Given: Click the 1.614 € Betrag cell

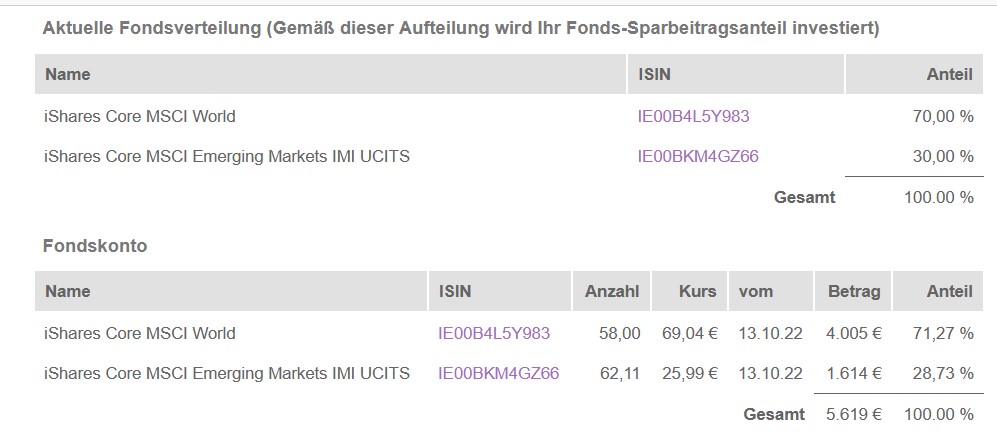Looking at the screenshot, I should pyautogui.click(x=854, y=373).
